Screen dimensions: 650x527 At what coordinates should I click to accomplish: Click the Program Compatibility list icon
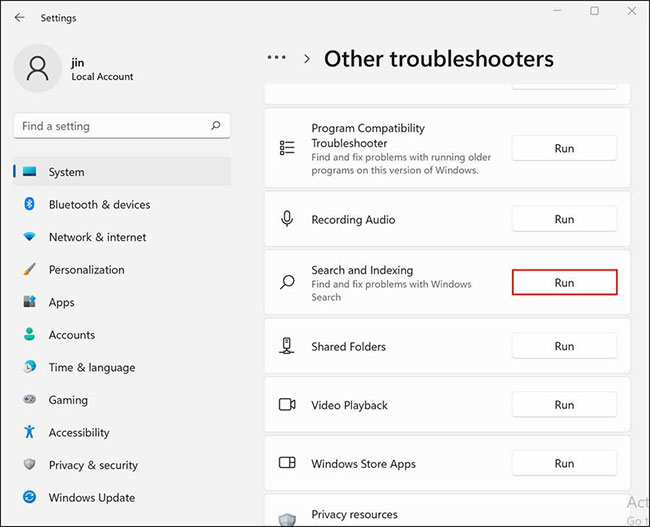point(287,148)
